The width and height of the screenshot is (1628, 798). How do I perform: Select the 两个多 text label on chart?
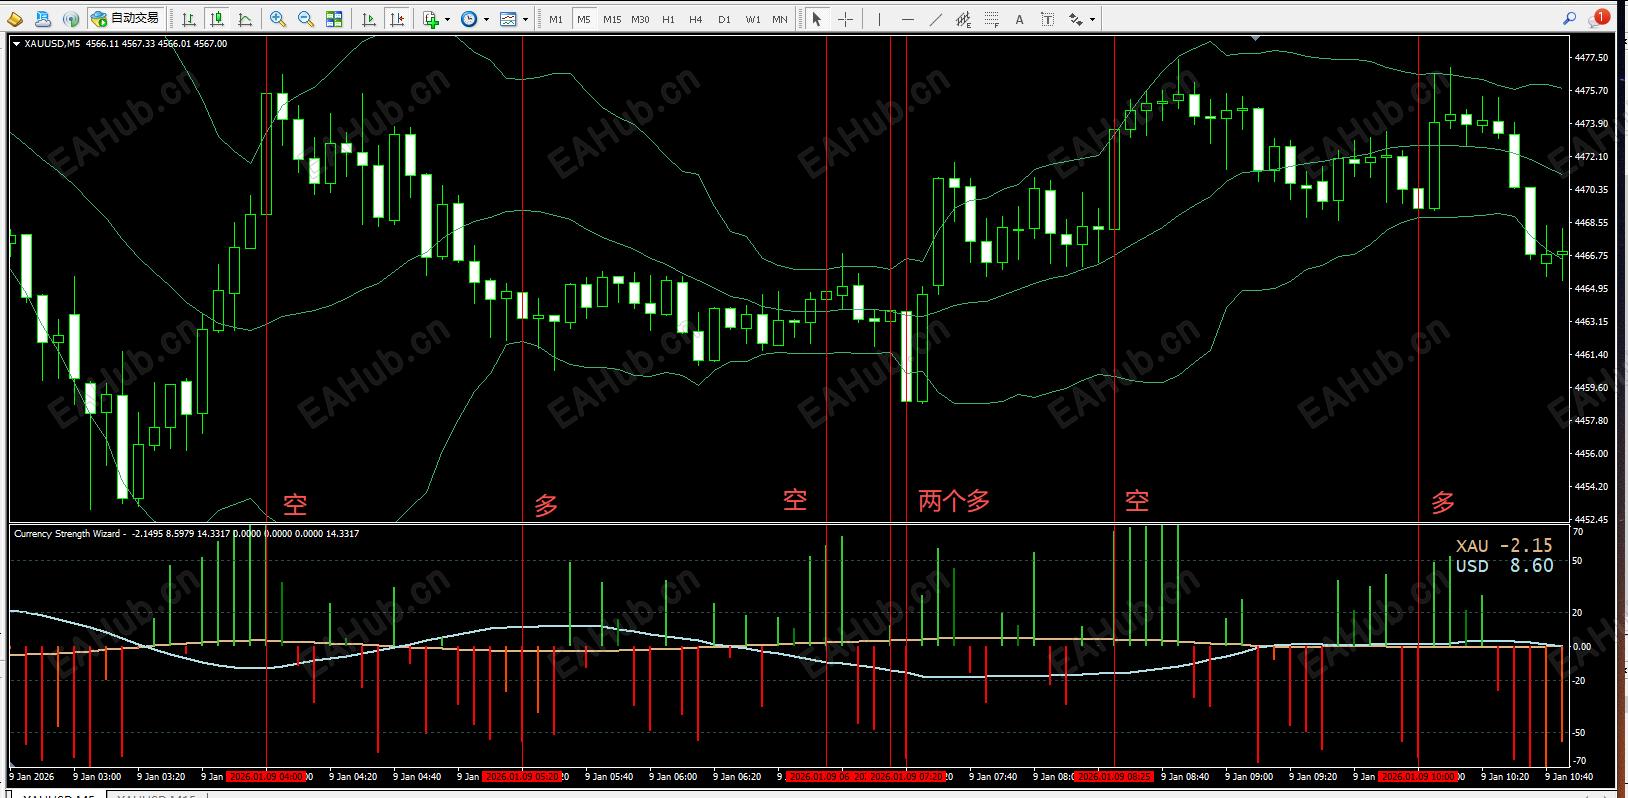click(954, 501)
